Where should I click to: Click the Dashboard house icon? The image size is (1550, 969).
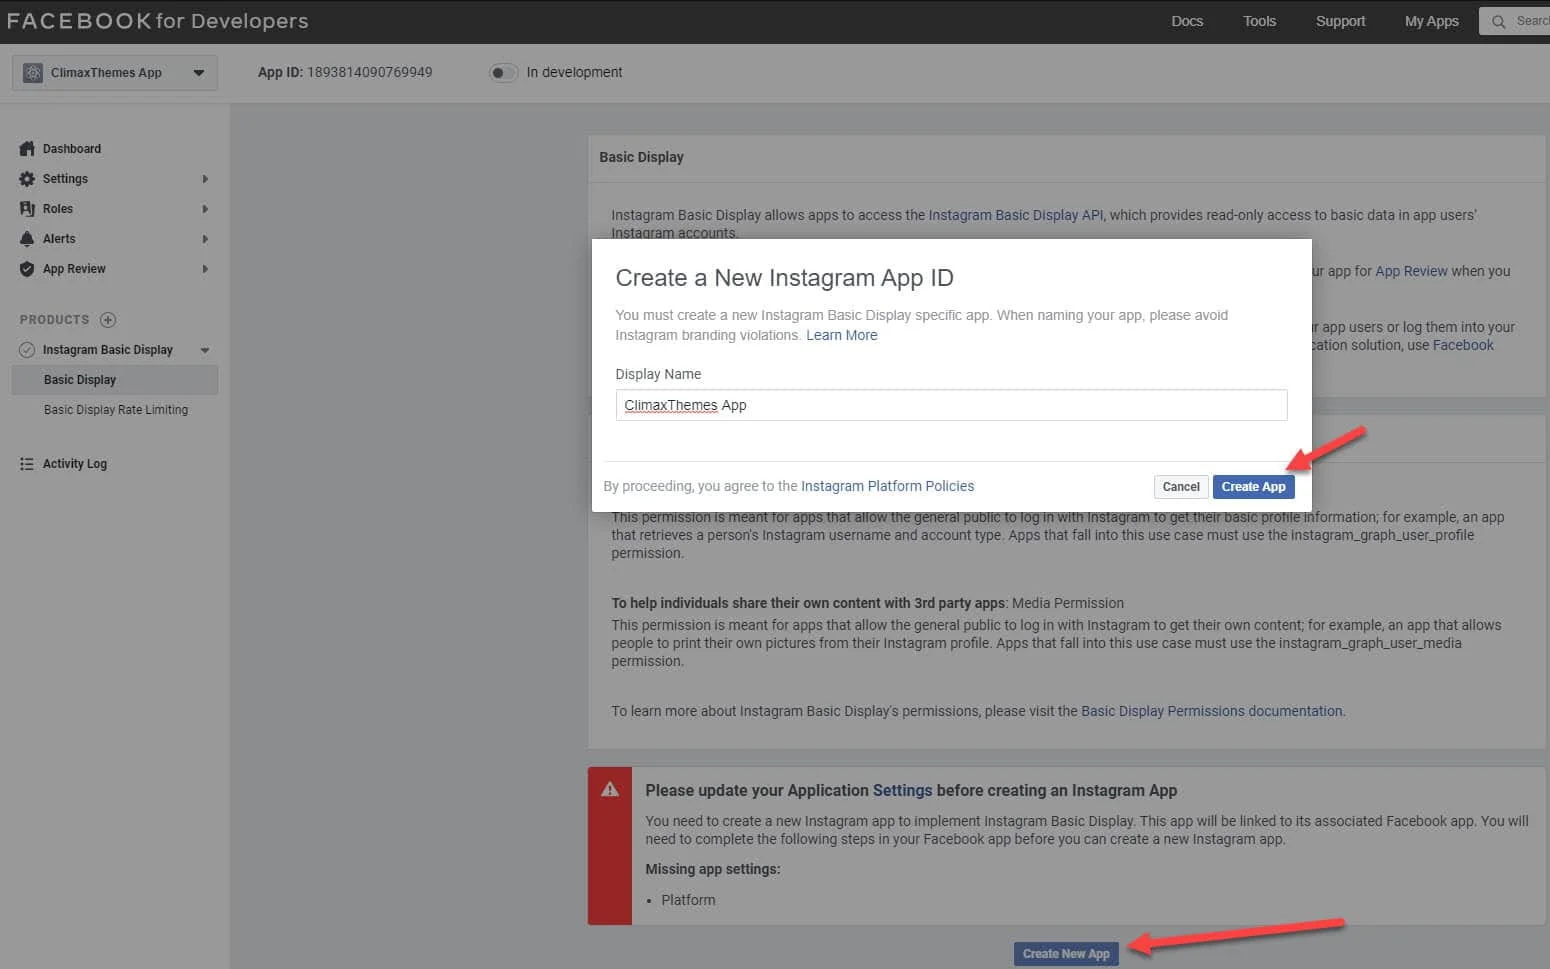coord(27,149)
